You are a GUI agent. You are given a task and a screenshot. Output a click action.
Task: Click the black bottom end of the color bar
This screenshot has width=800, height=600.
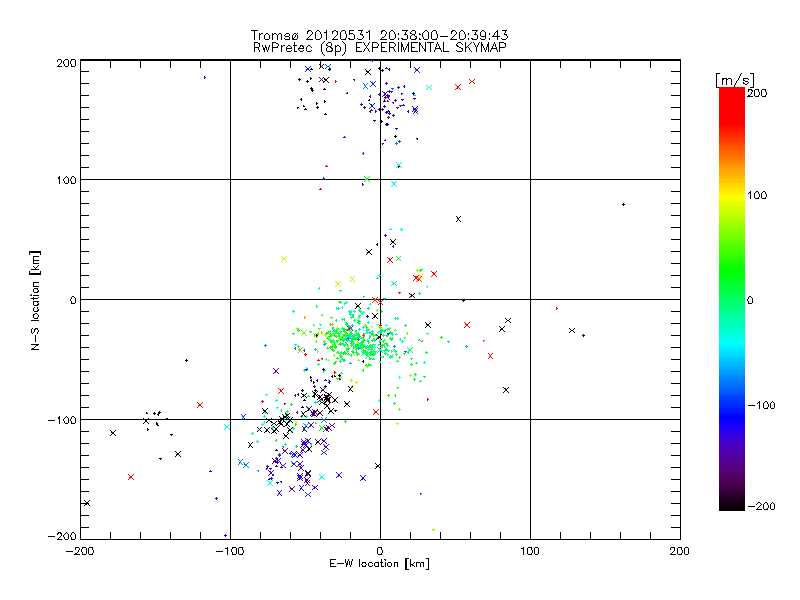[732, 503]
